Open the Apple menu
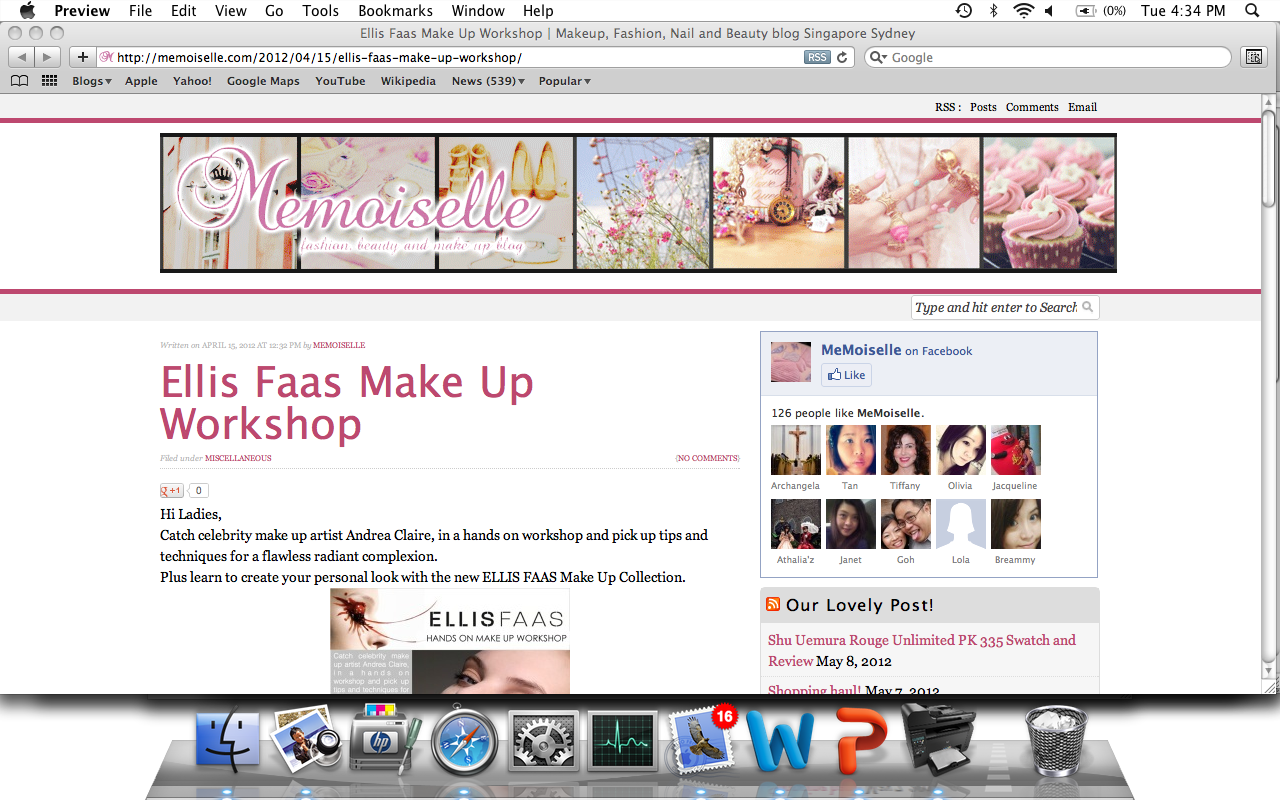The width and height of the screenshot is (1280, 800). pos(27,11)
